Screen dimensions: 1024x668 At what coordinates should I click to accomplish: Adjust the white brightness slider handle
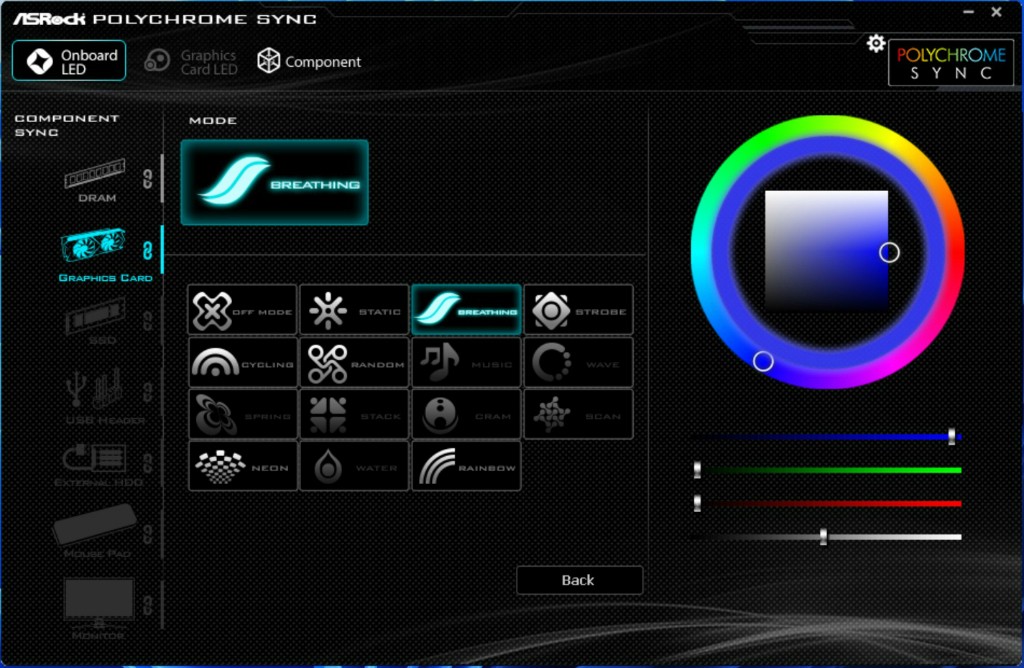click(824, 537)
